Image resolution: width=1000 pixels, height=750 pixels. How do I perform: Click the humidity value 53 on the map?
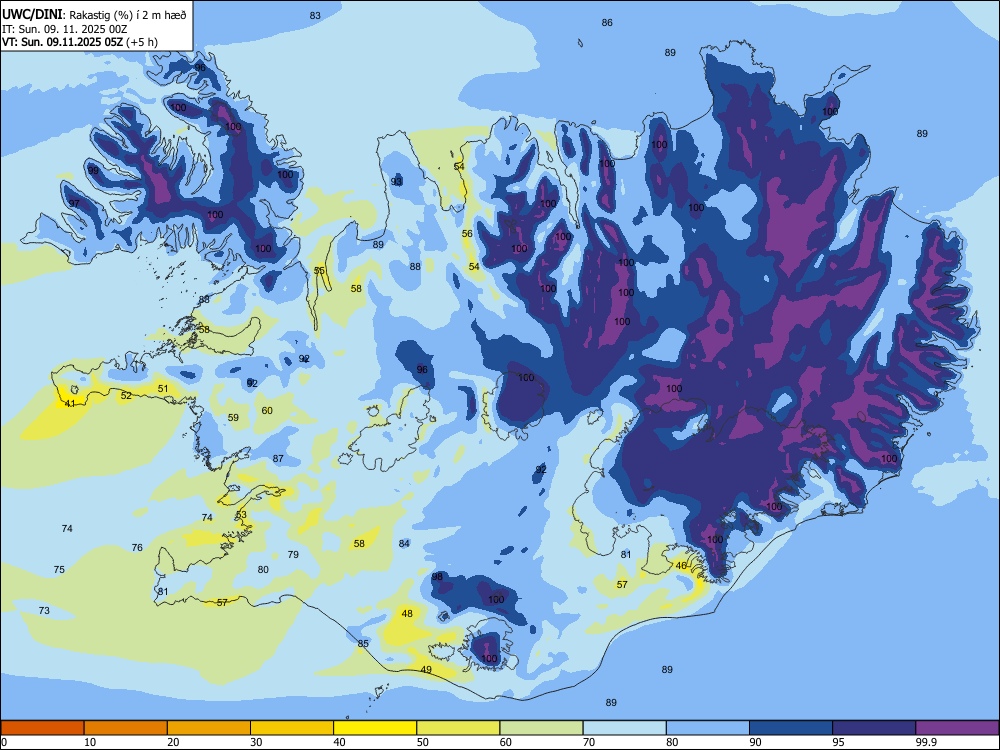coord(241,515)
